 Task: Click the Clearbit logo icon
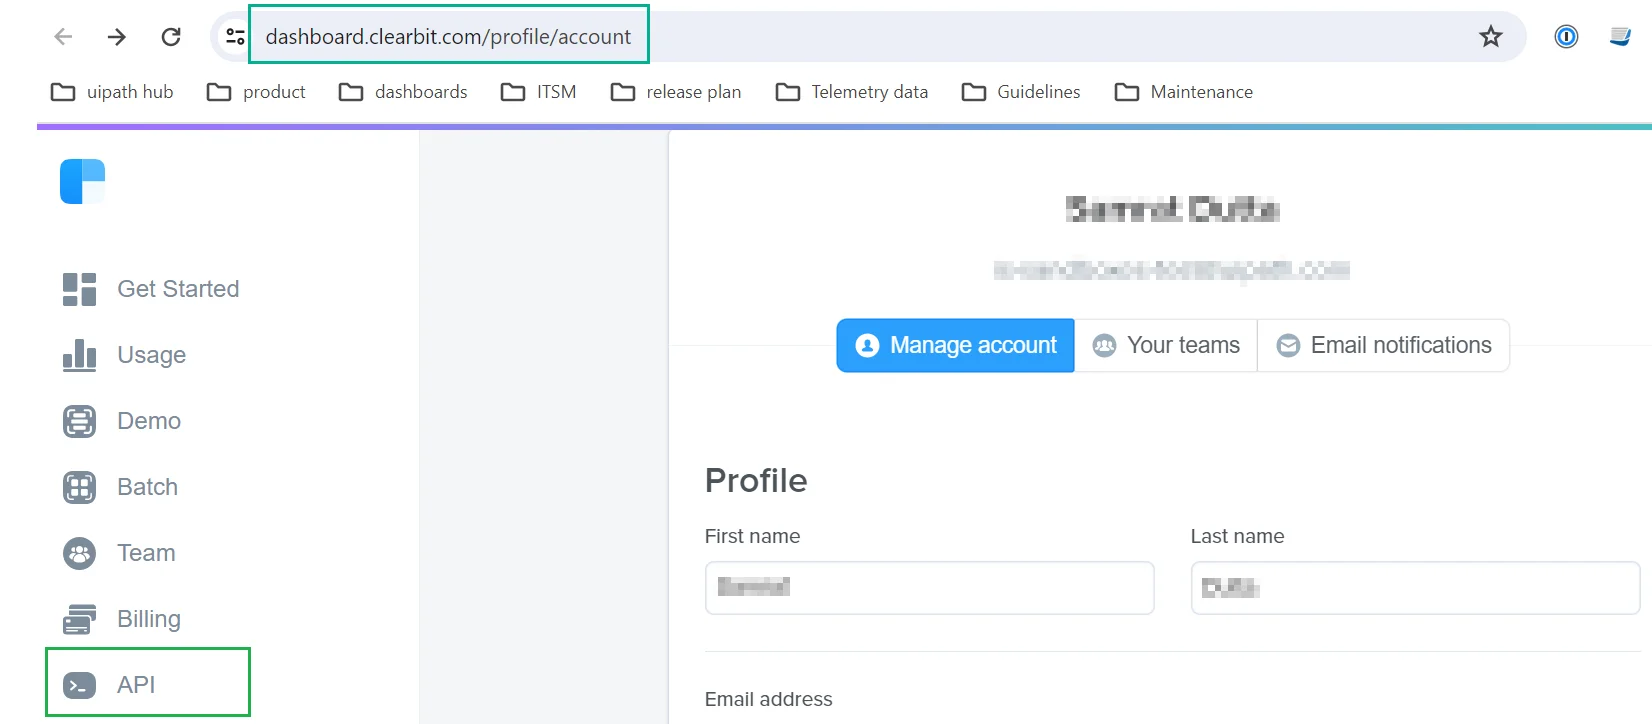pyautogui.click(x=82, y=181)
